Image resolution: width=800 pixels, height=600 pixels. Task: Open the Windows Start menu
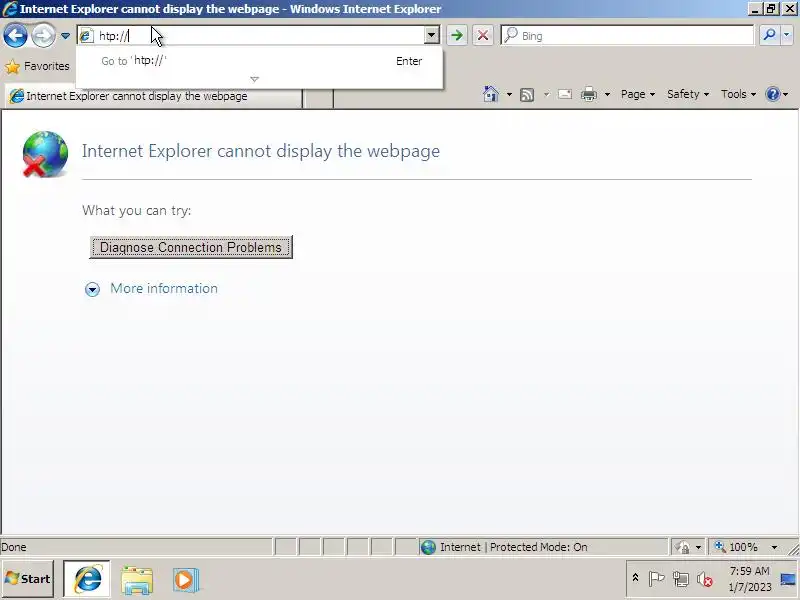pos(28,579)
